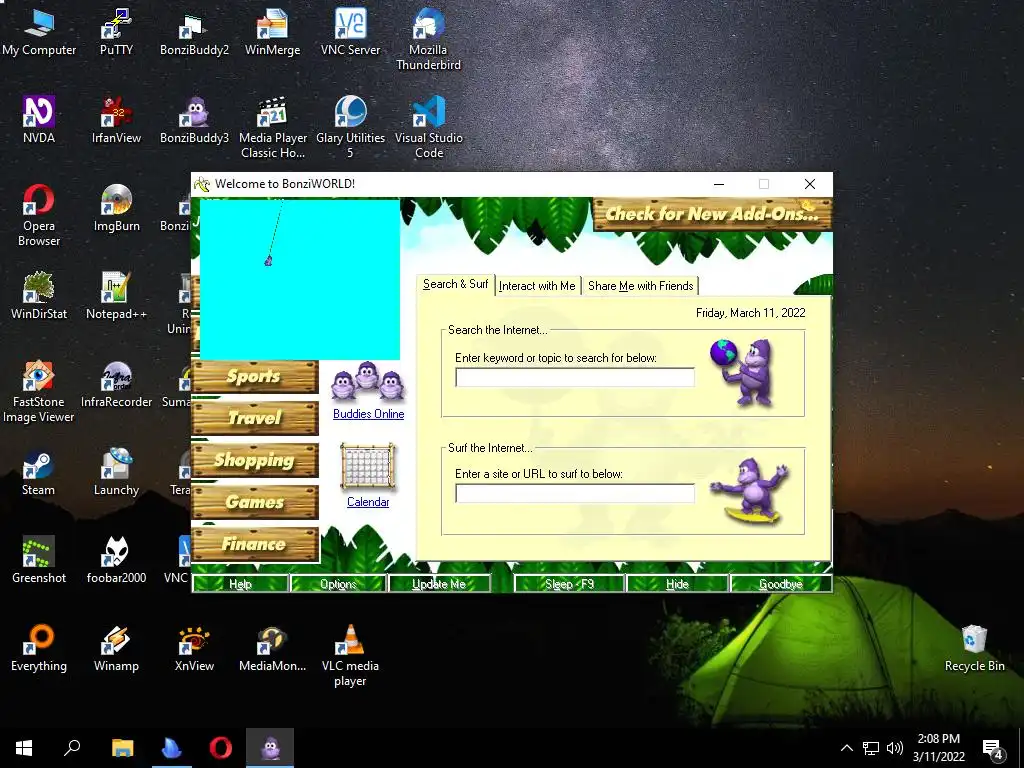Open the Buddies Online link
The image size is (1024, 768).
pos(368,414)
